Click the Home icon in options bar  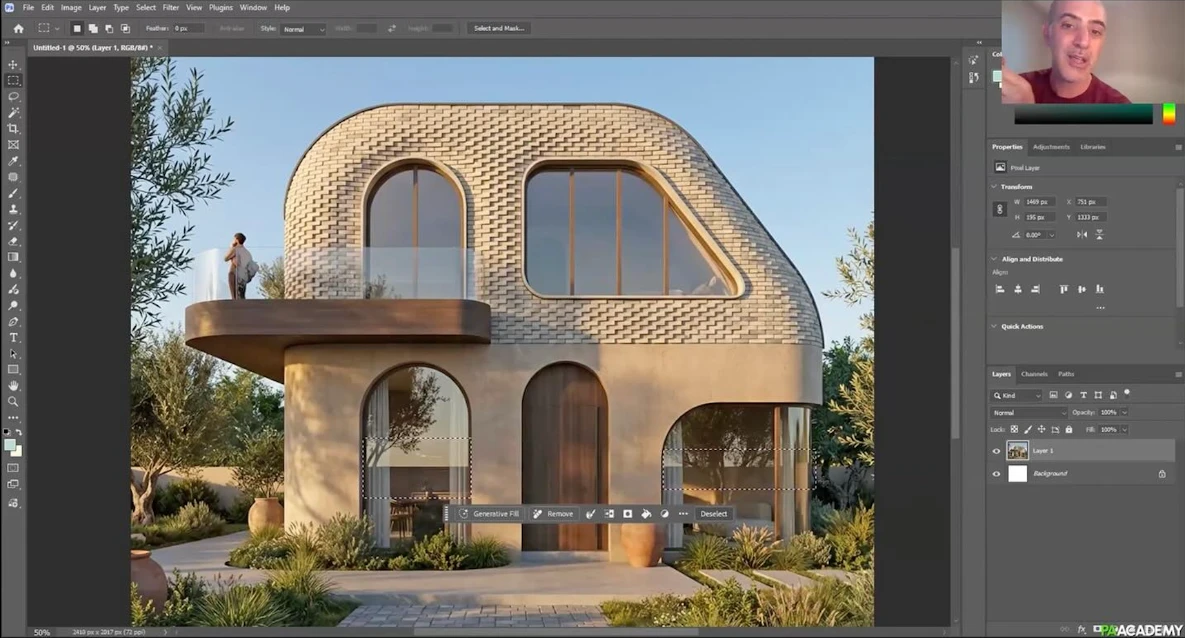(18, 28)
